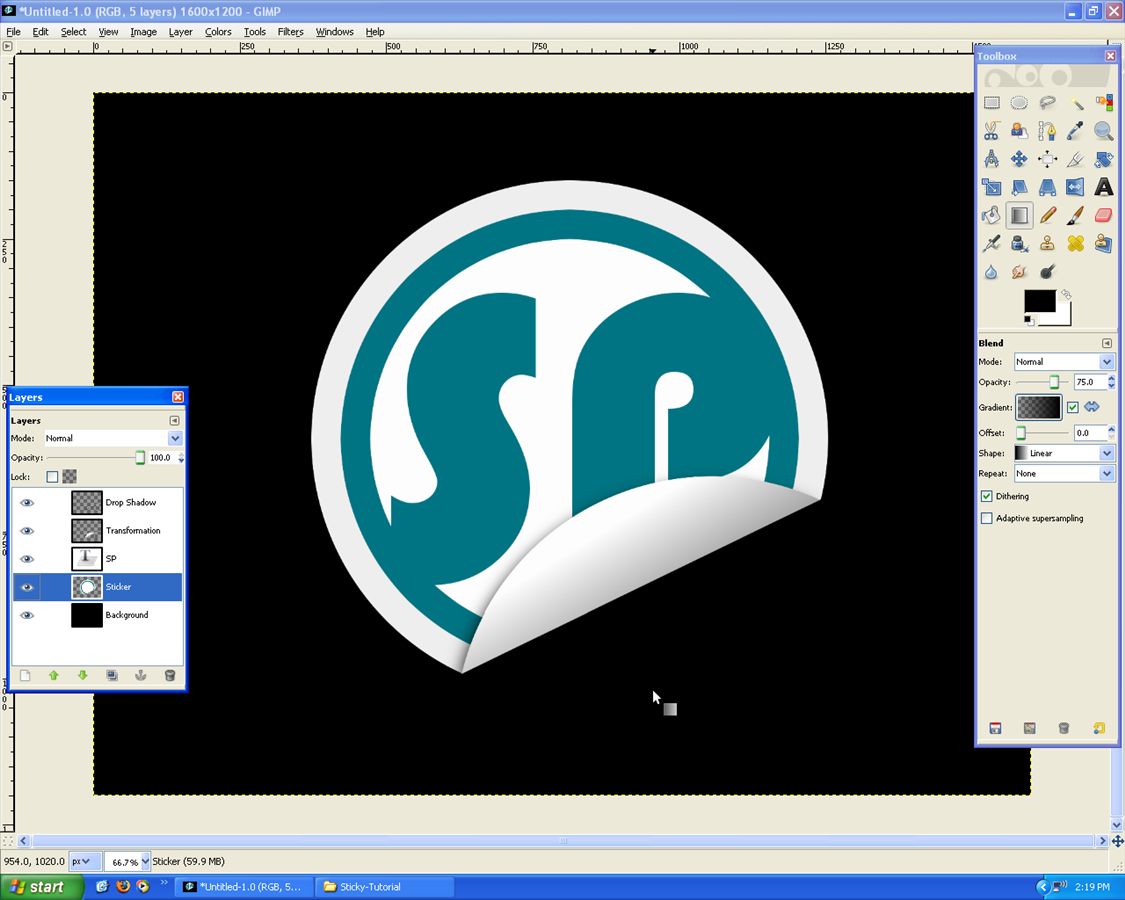Open Blend options tab menu arrow
Image resolution: width=1125 pixels, height=900 pixels.
[1106, 343]
